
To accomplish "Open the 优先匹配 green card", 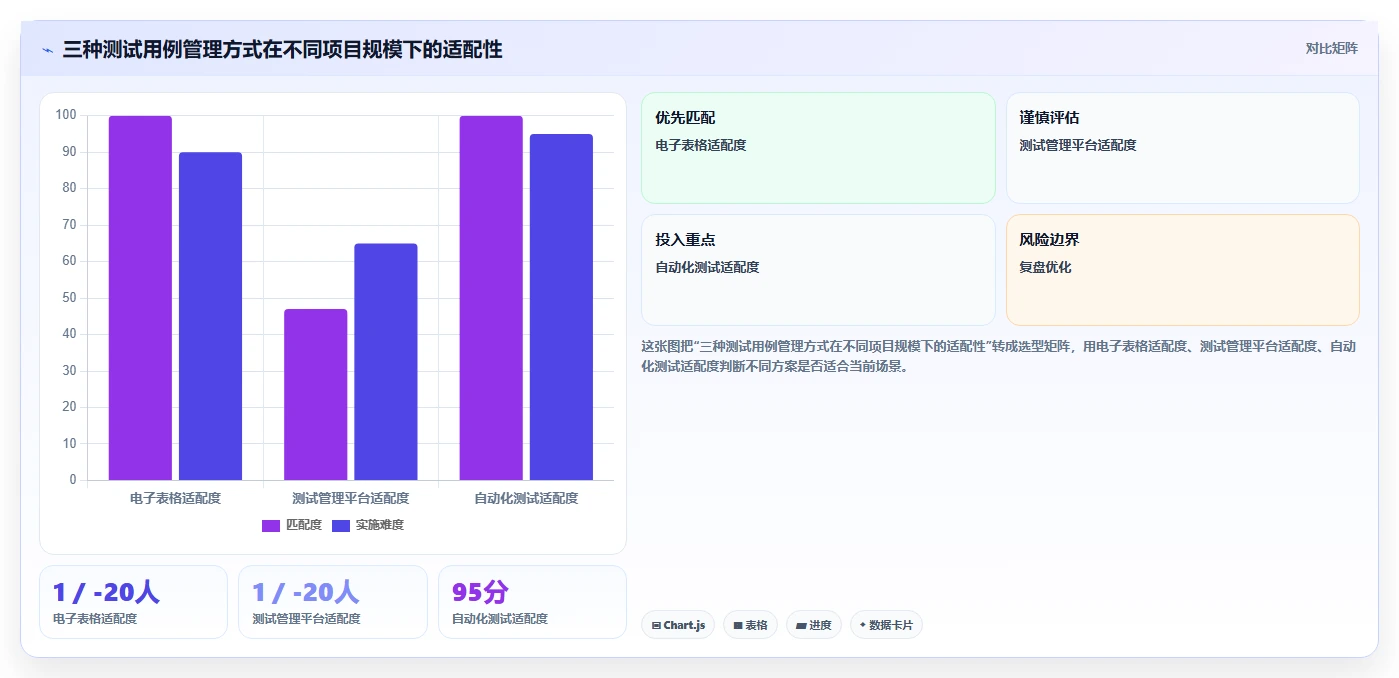I will tap(818, 148).
